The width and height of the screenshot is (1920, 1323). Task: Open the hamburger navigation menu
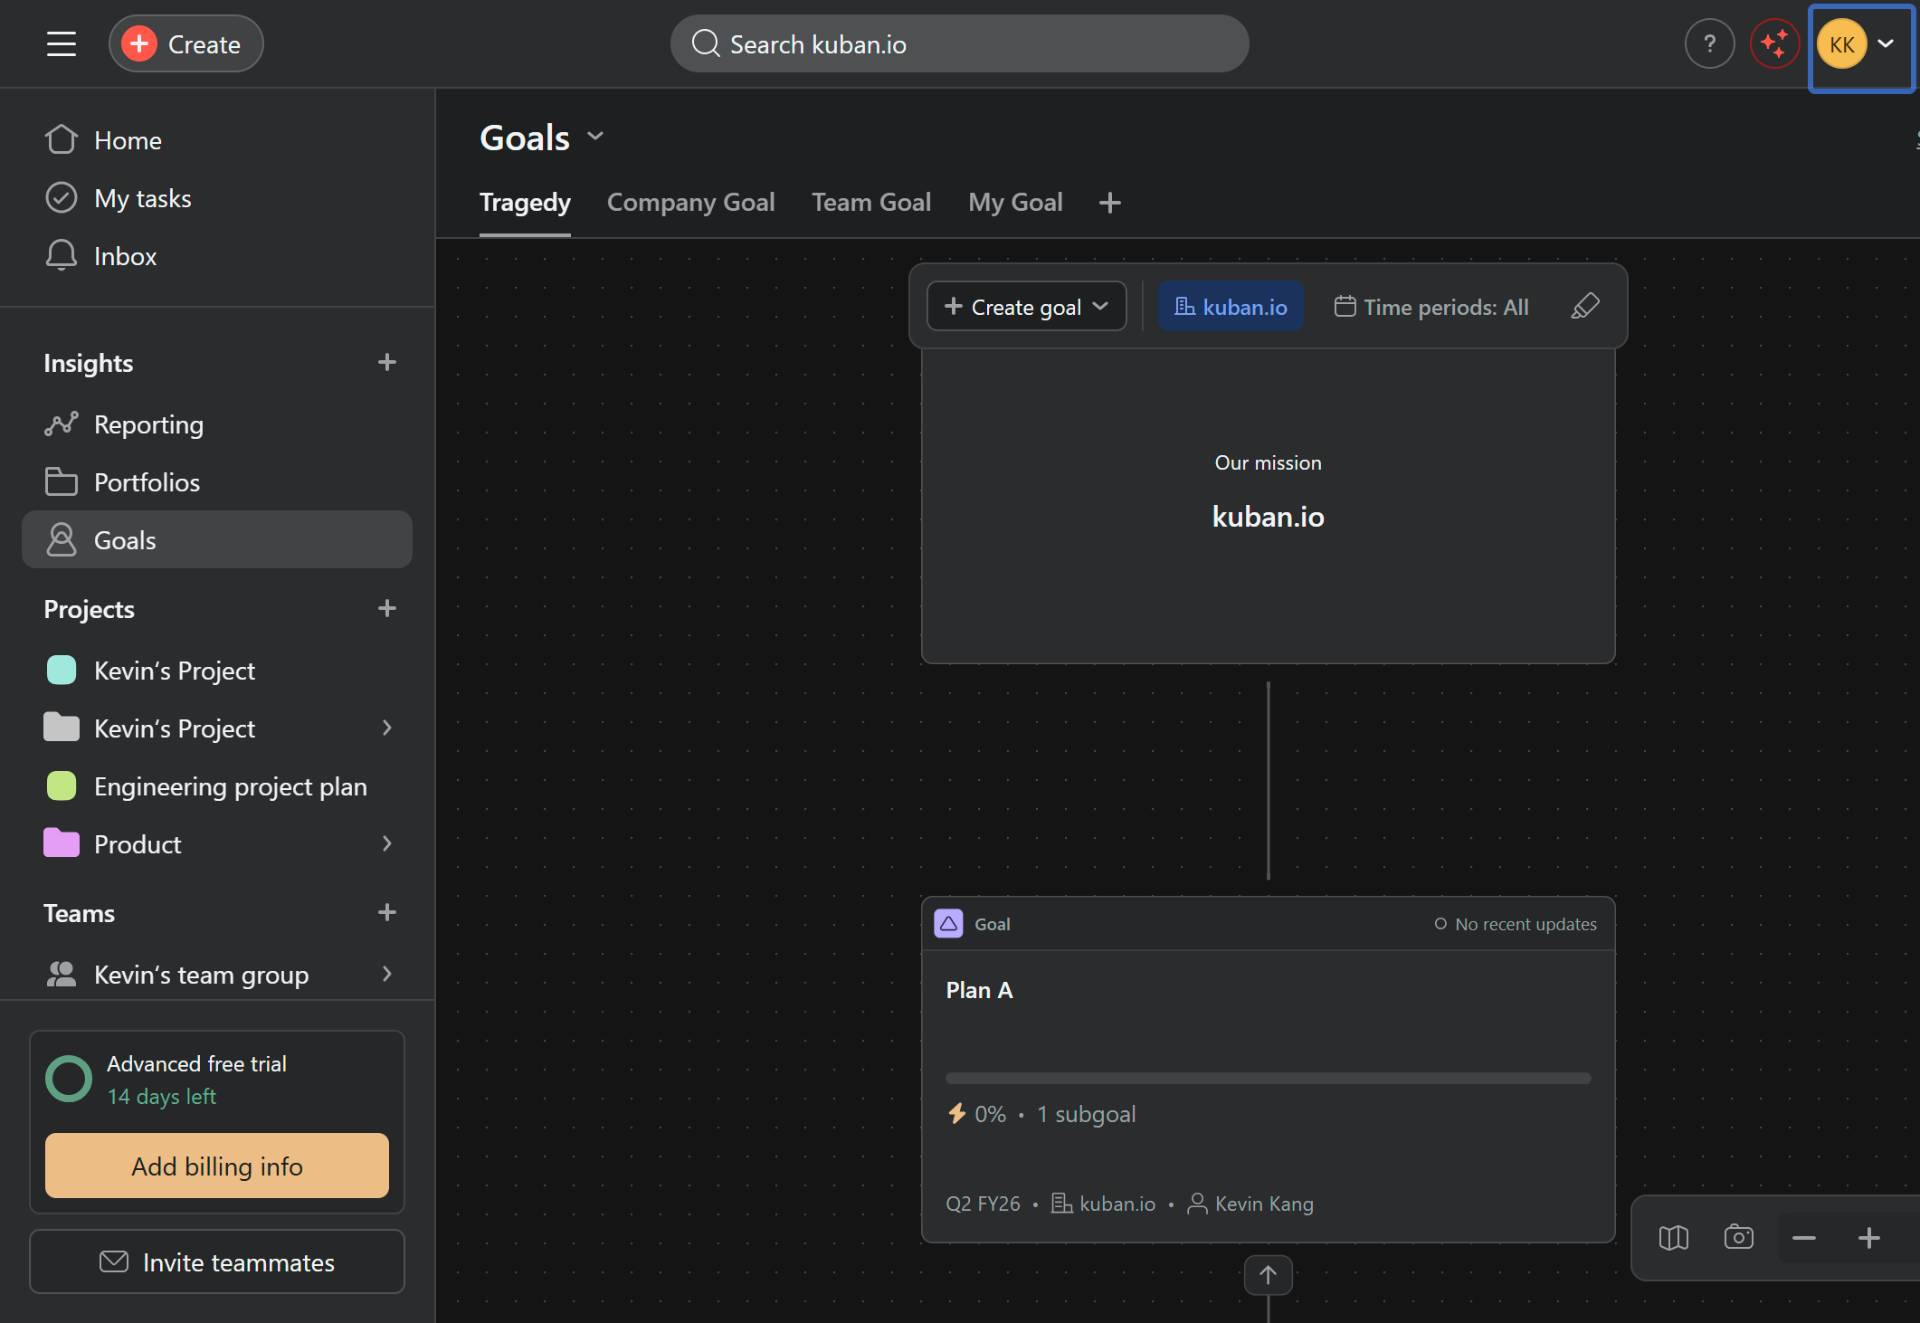tap(61, 44)
